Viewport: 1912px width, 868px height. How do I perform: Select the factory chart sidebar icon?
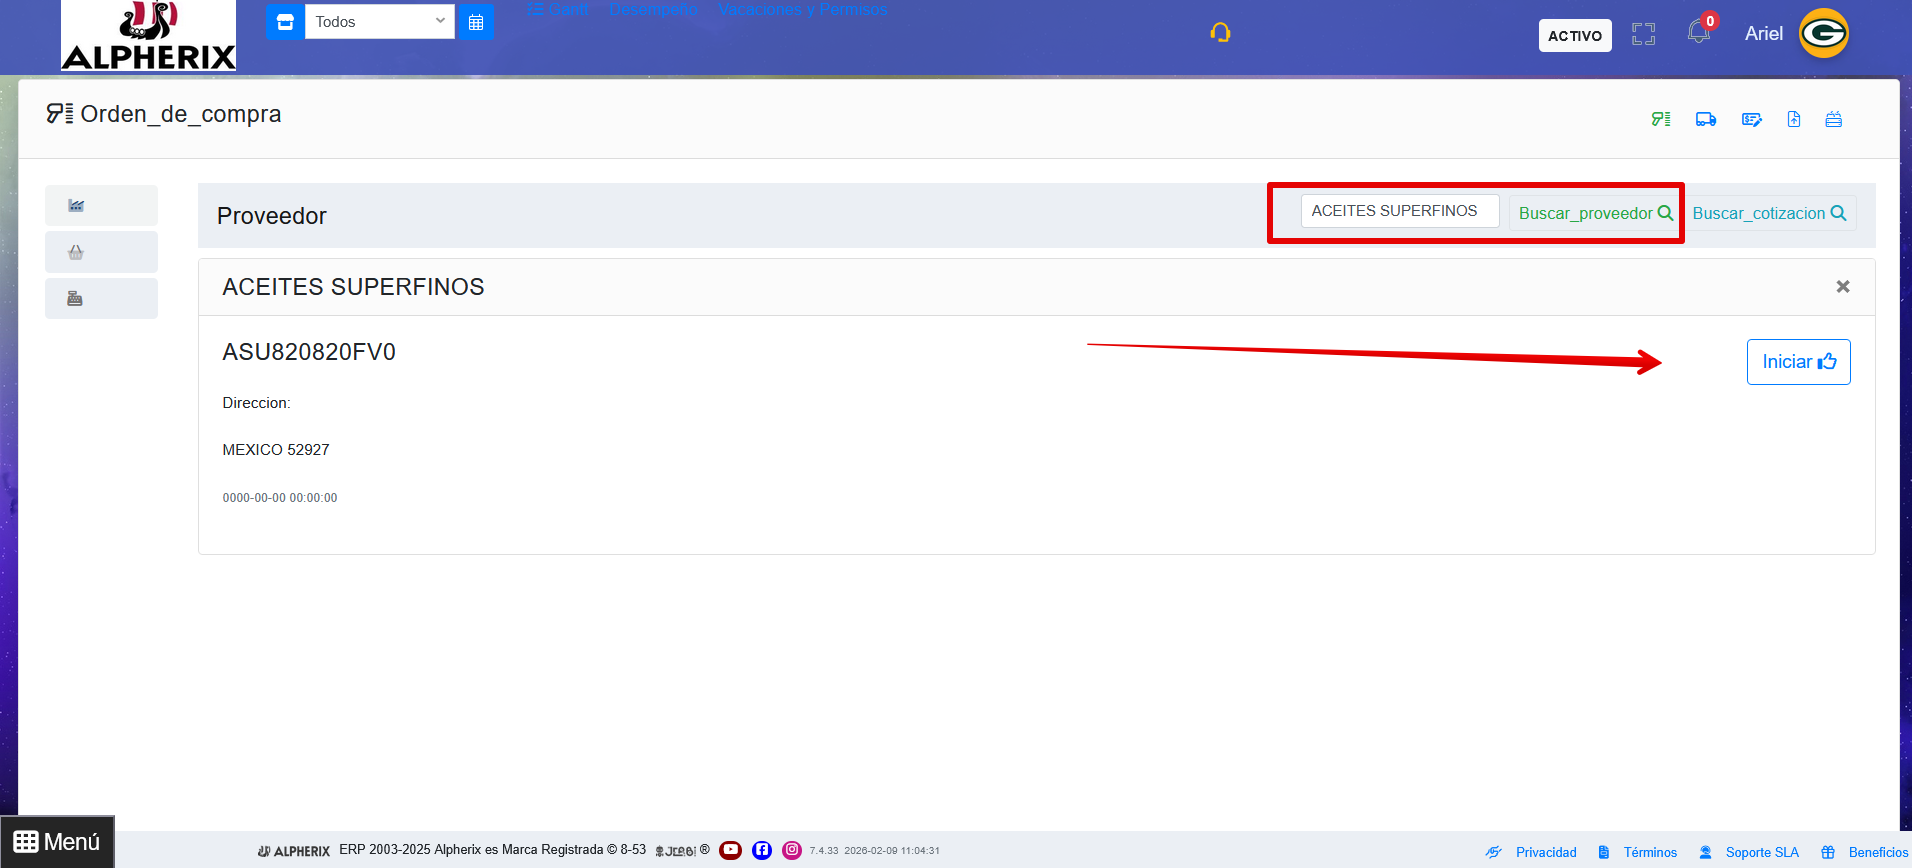tap(76, 205)
